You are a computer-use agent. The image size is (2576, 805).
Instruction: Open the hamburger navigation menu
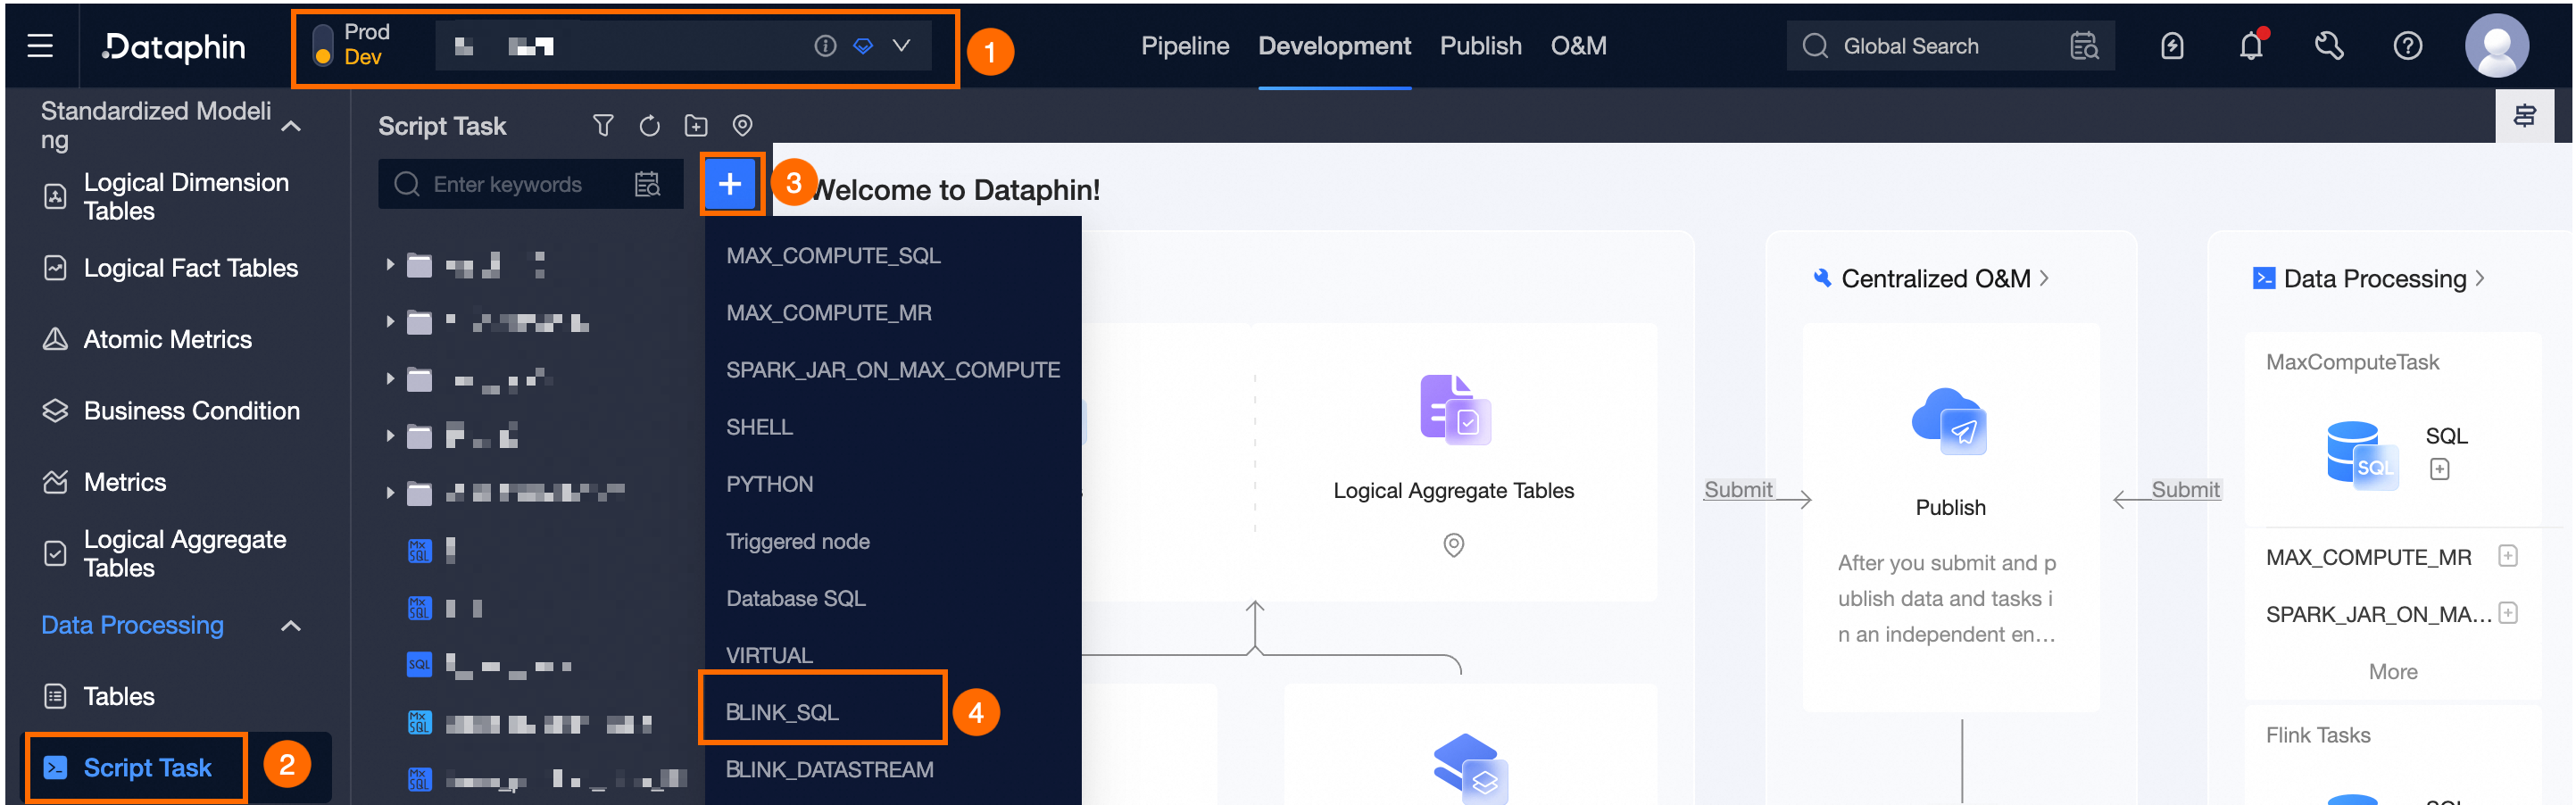click(40, 46)
